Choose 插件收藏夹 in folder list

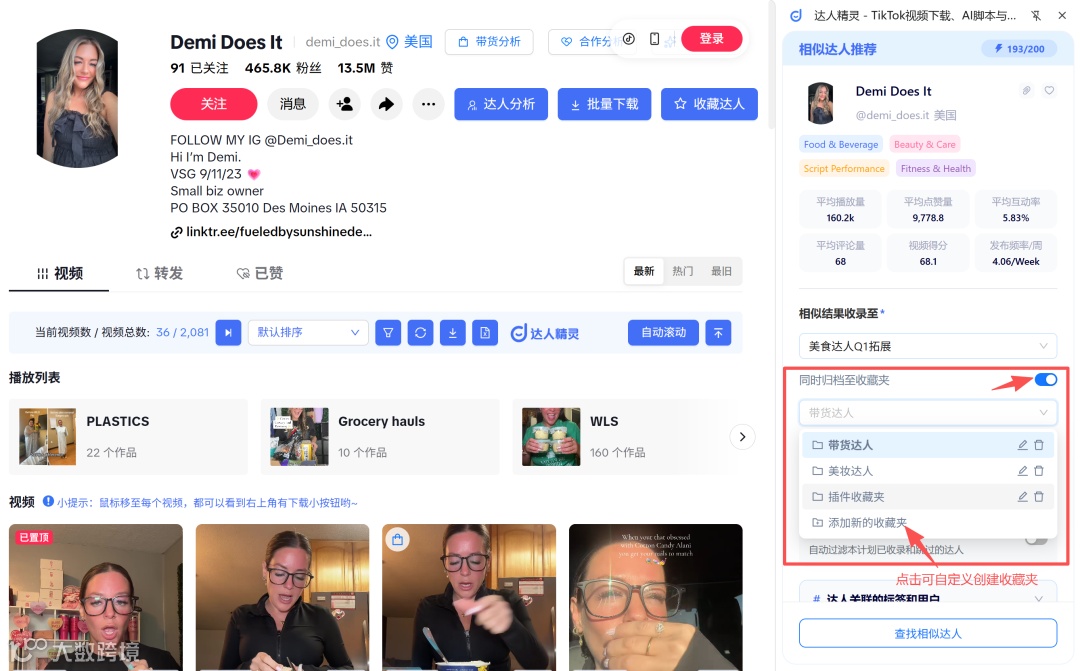point(927,497)
